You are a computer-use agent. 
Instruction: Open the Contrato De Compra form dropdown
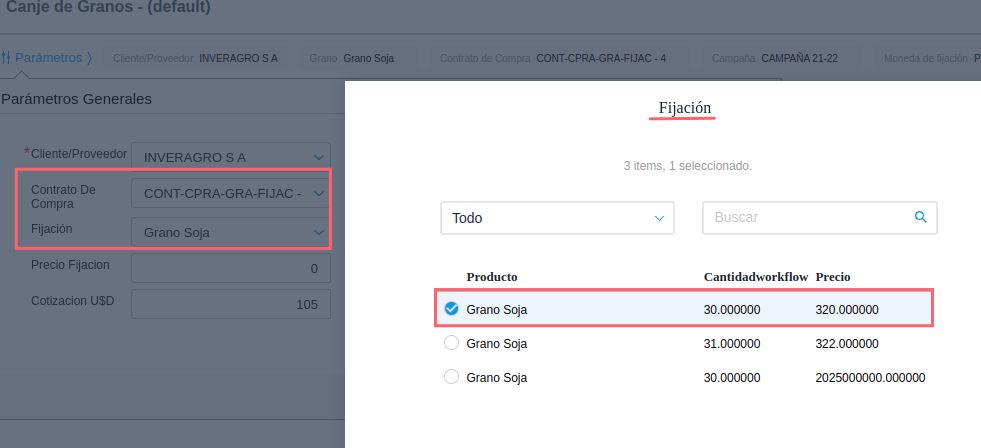click(x=318, y=193)
